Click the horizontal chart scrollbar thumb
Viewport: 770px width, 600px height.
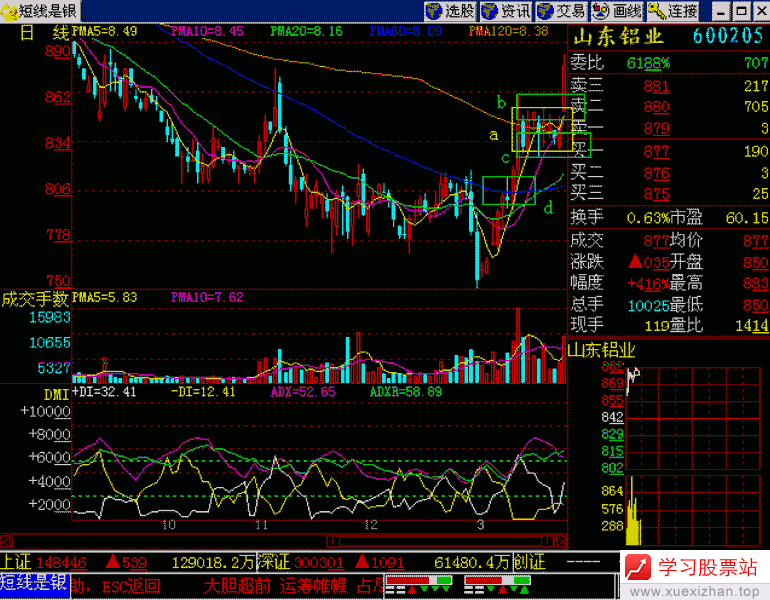[441, 541]
